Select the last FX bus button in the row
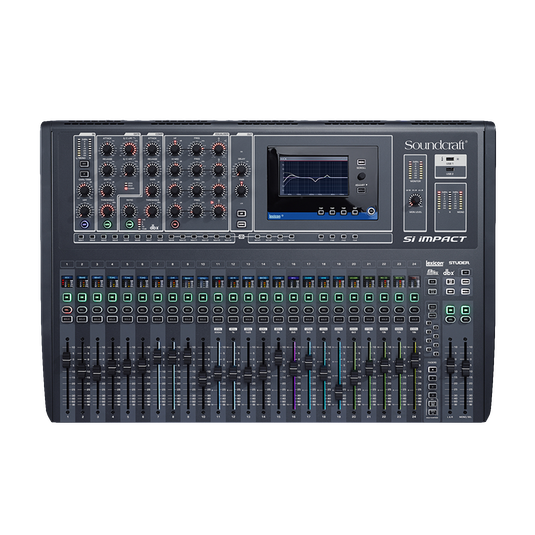 [x=355, y=236]
